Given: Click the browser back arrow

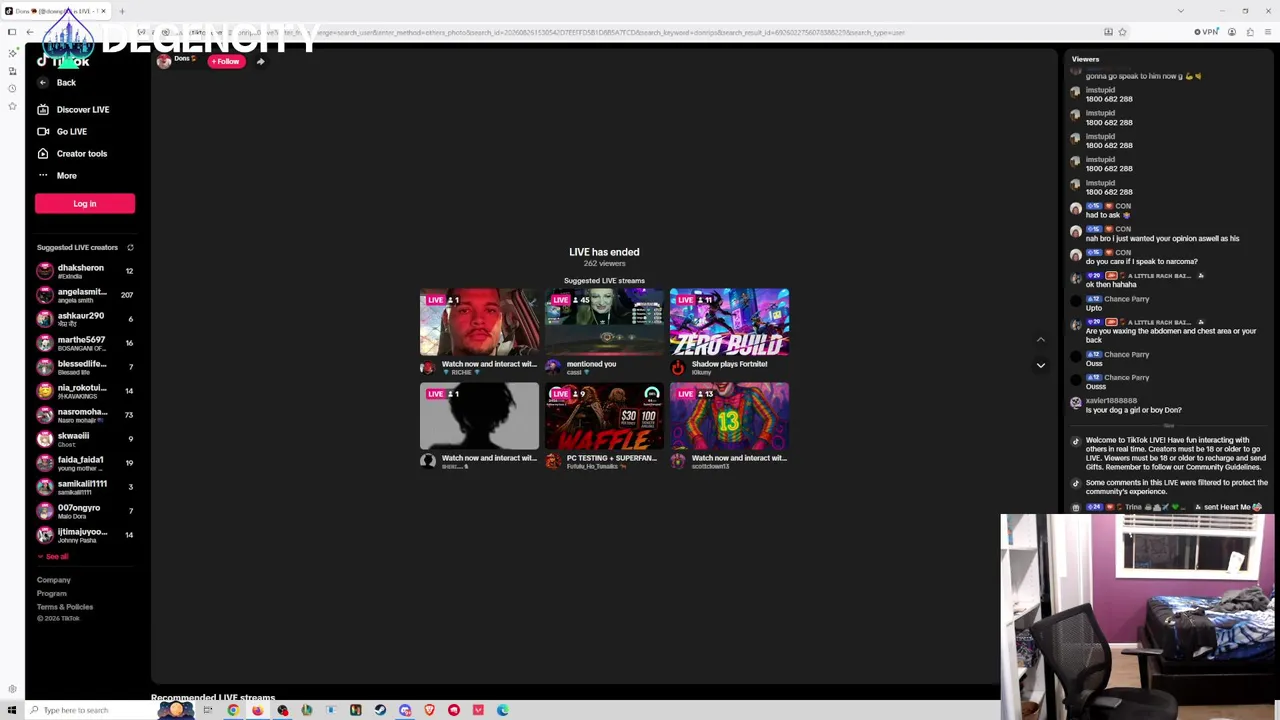Looking at the screenshot, I should tap(30, 33).
